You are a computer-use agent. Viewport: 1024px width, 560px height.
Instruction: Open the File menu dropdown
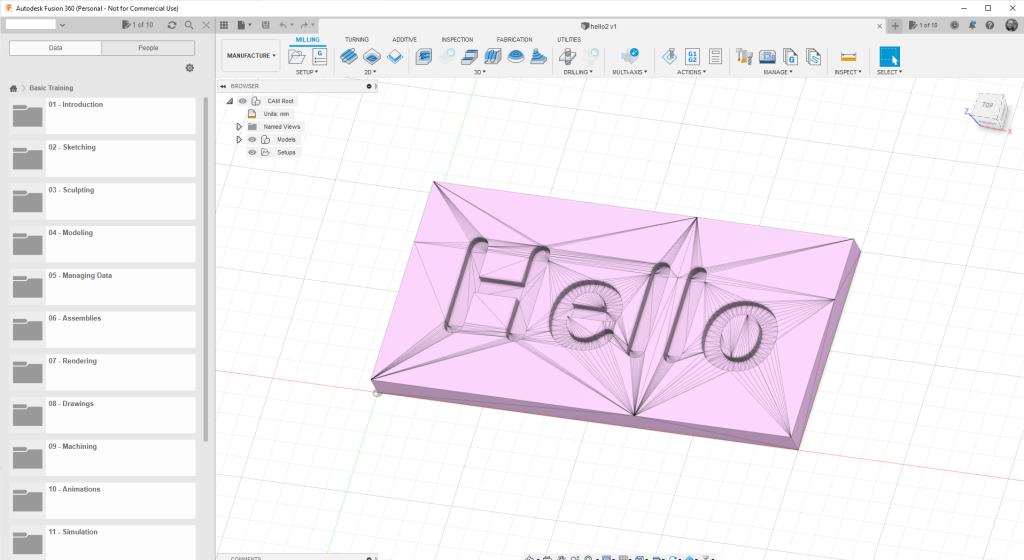click(x=244, y=25)
